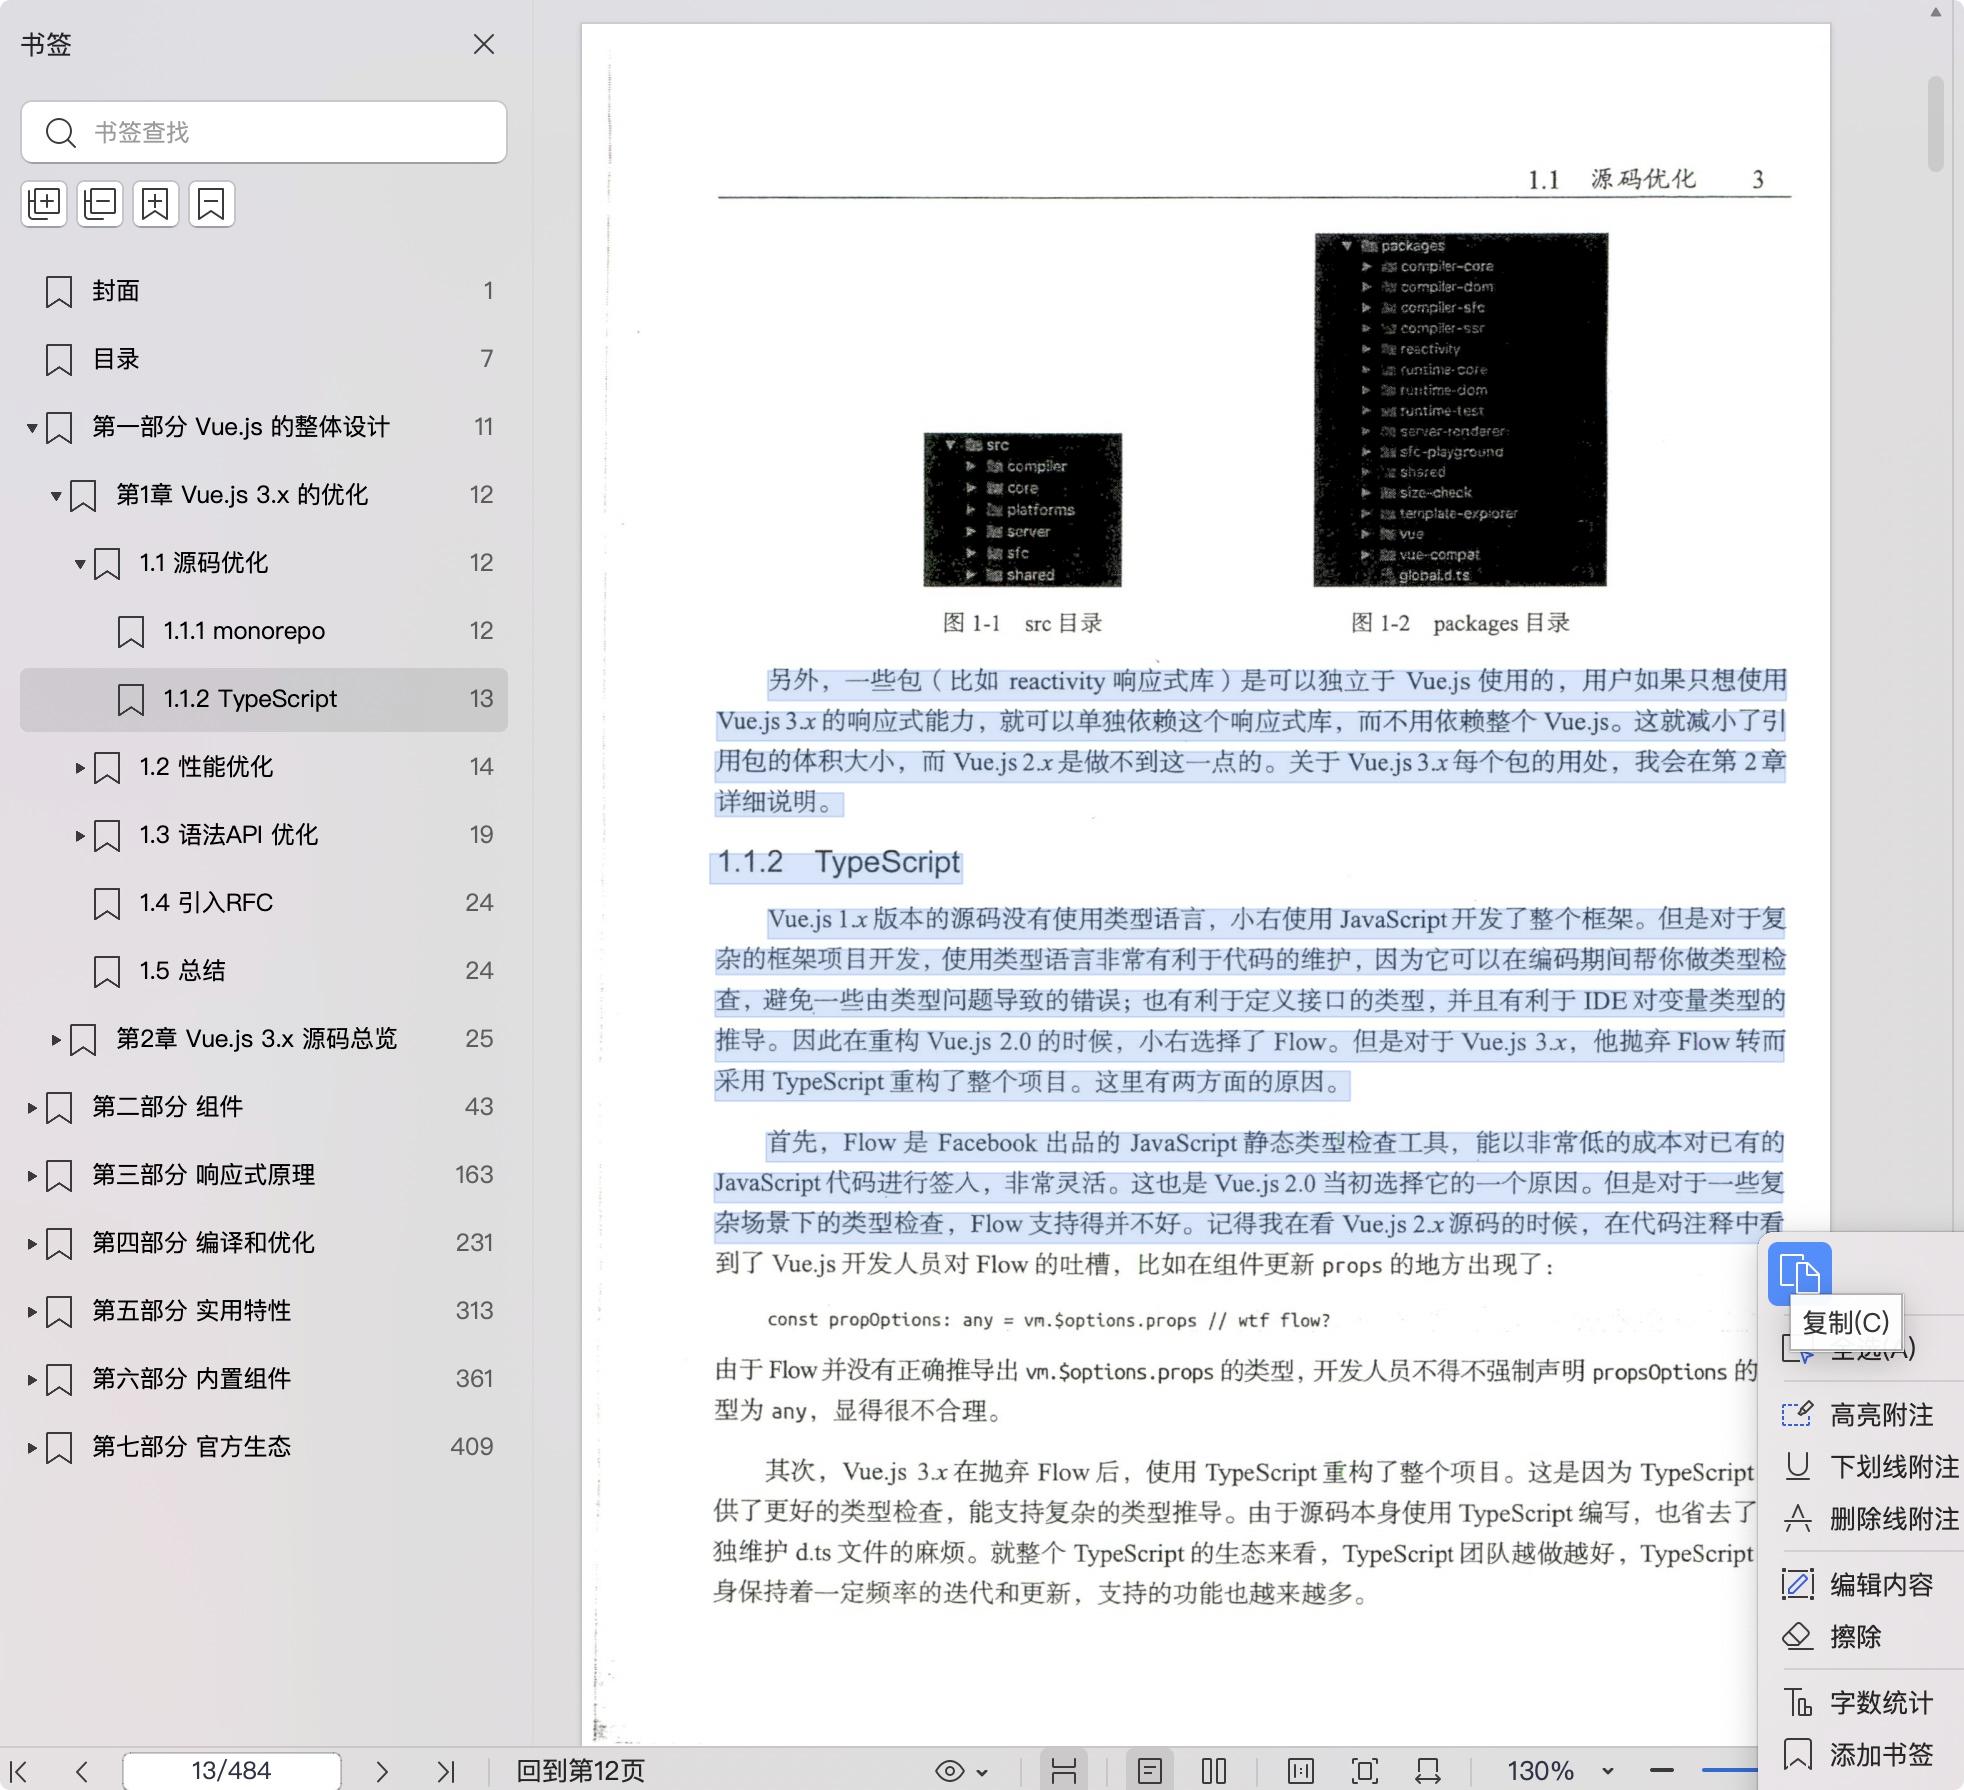The image size is (1964, 1790).
Task: Click the remove bookmark icon in the panel toolbar
Action: pyautogui.click(x=212, y=204)
